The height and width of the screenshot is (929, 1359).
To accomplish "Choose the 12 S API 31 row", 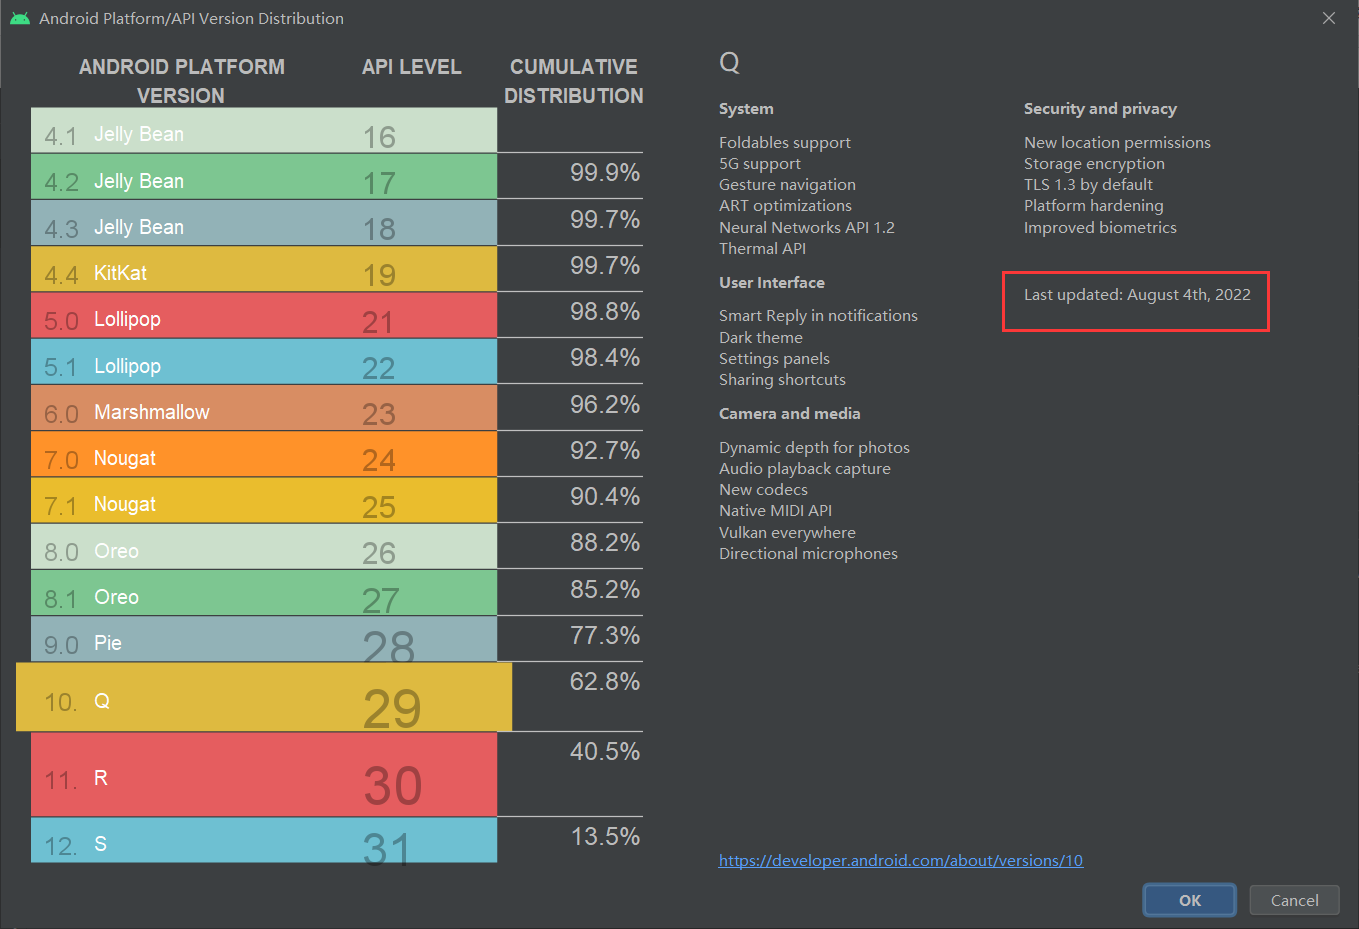I will point(264,840).
